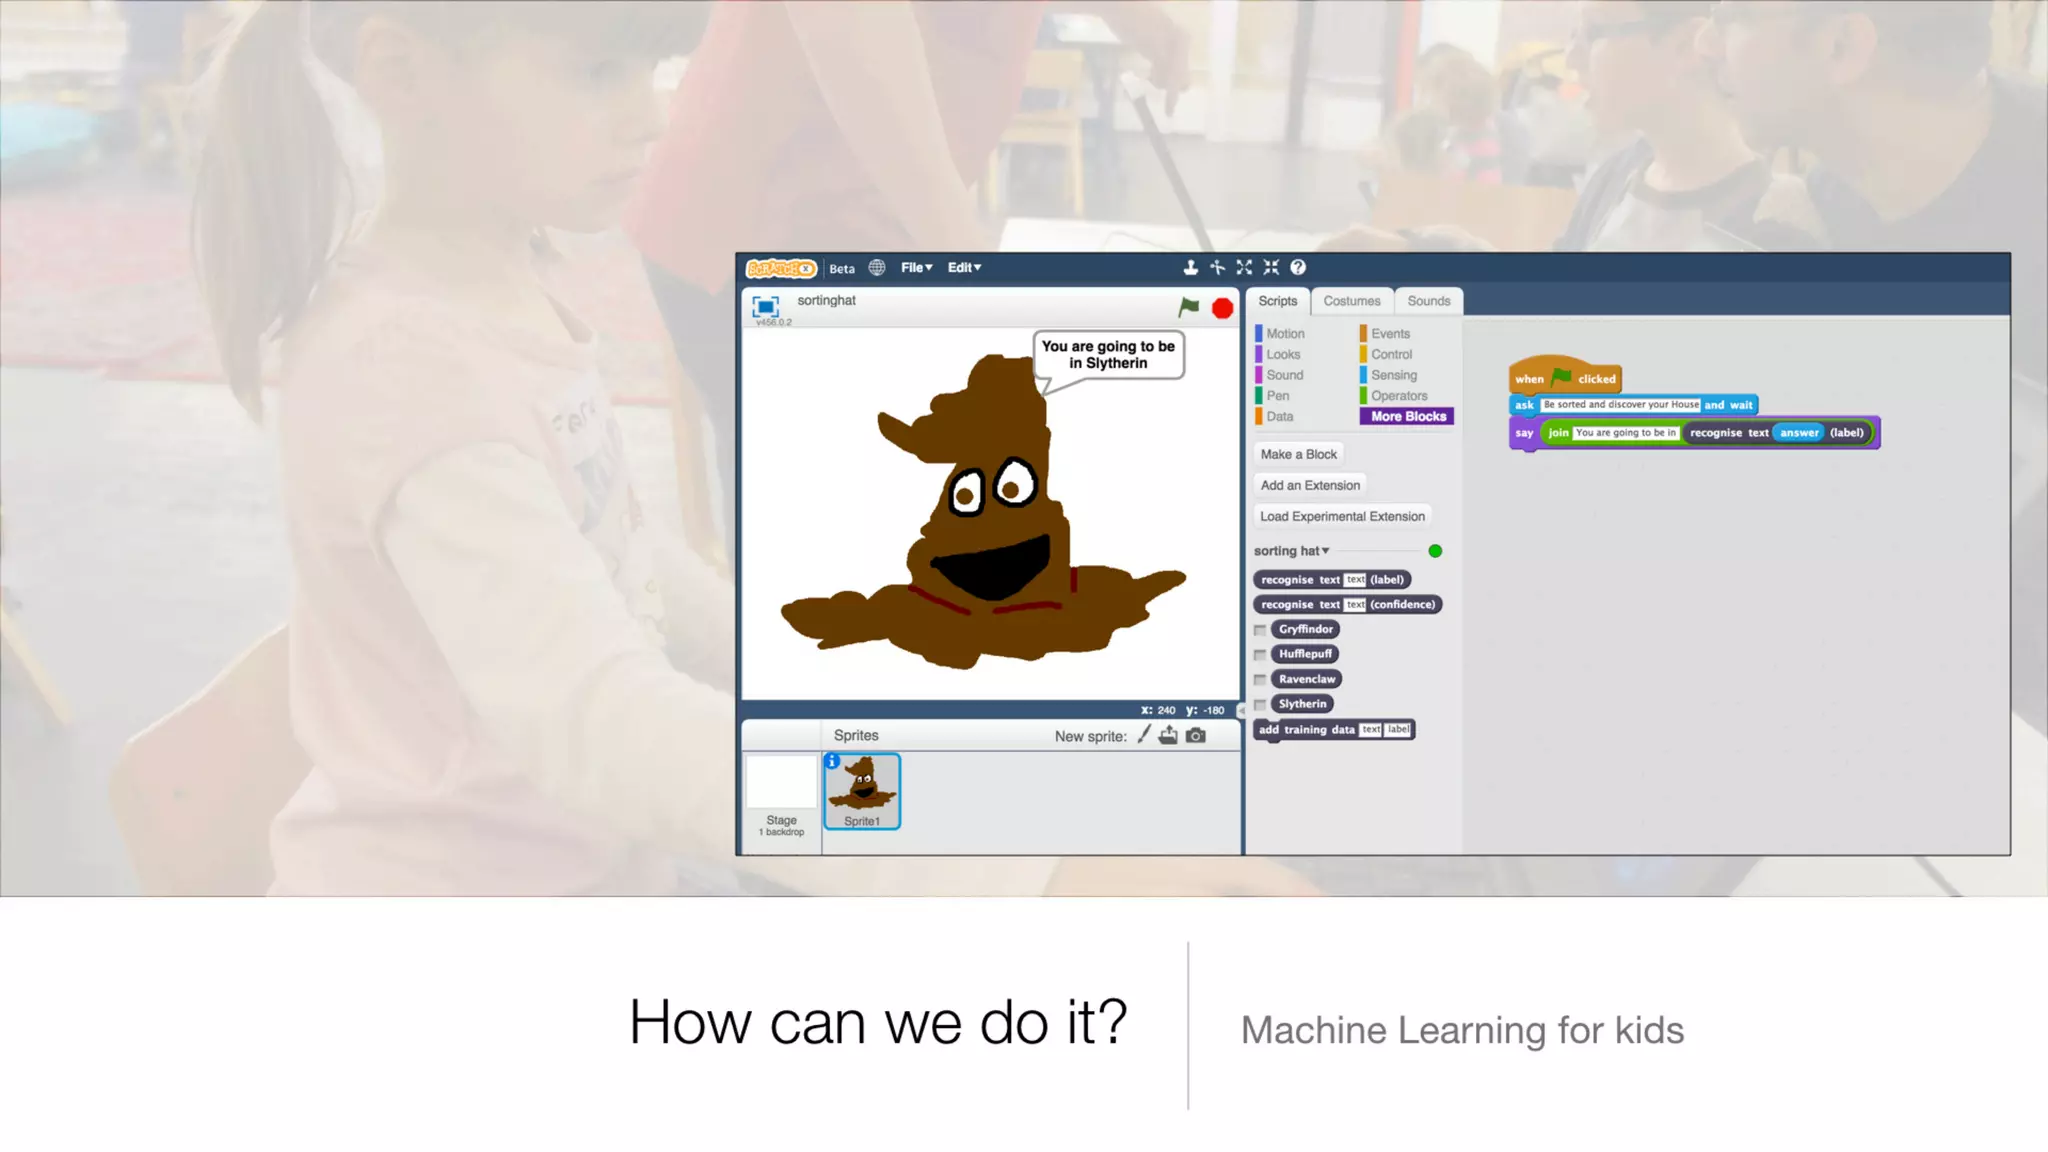Click the recognise text (confidence) palette block

point(1347,605)
